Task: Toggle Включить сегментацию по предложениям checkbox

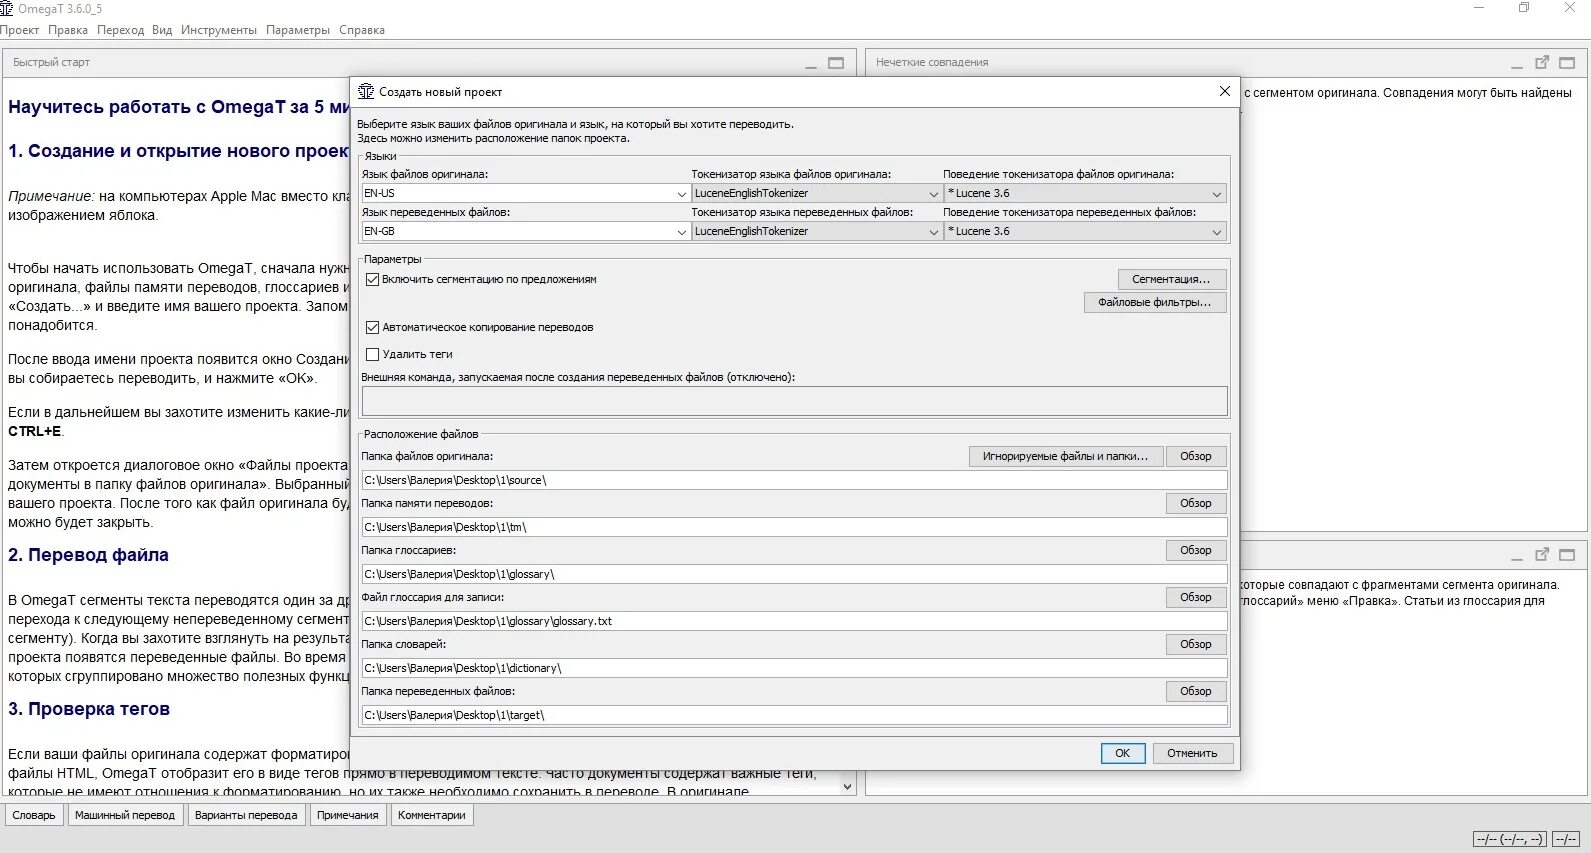Action: (372, 279)
